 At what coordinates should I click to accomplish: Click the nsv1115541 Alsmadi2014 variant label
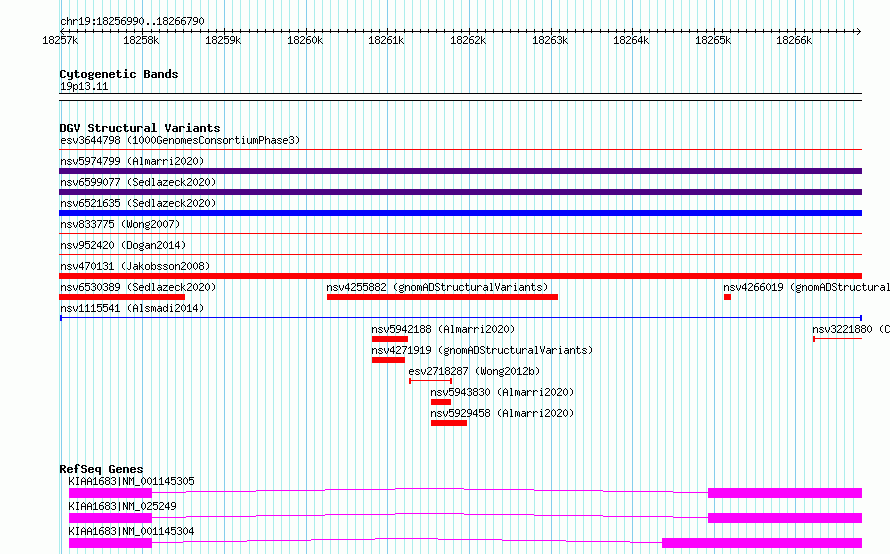pos(132,308)
